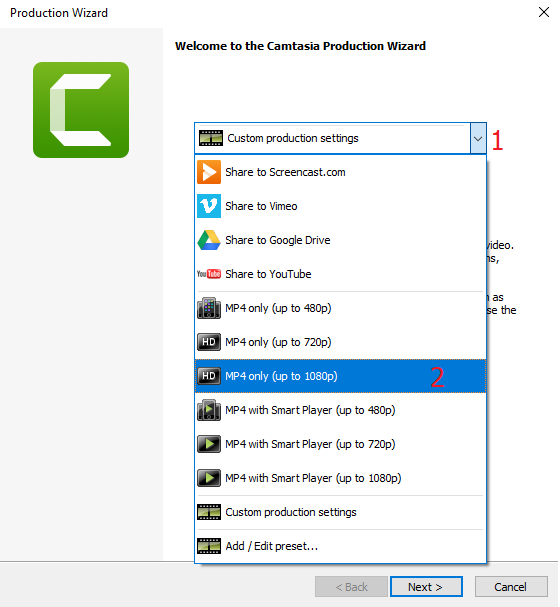Close the Production Wizard window
The width and height of the screenshot is (560, 607).
544,12
